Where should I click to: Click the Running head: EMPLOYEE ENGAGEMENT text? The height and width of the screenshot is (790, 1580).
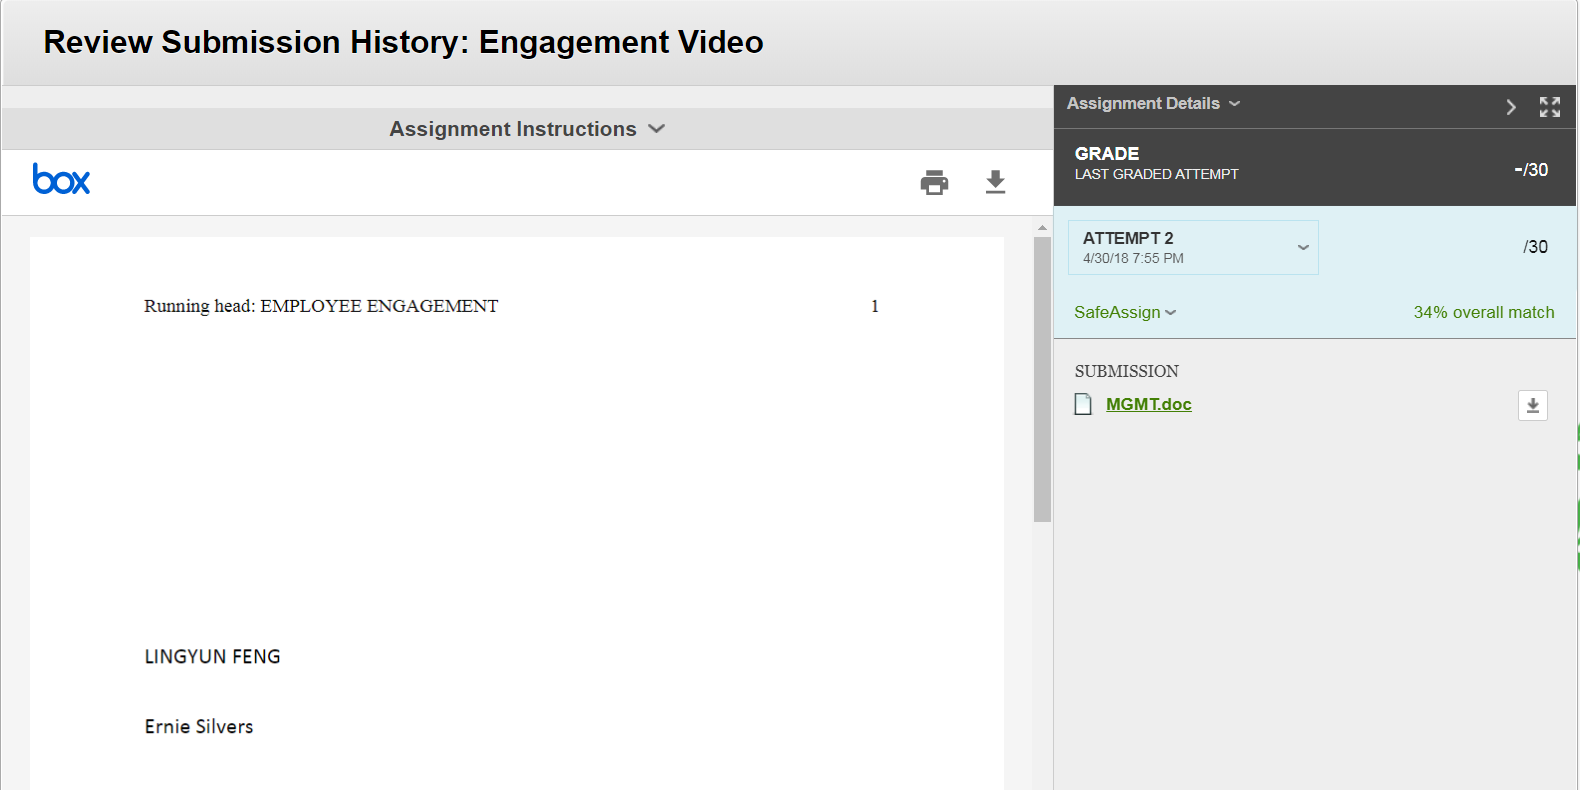tap(321, 306)
